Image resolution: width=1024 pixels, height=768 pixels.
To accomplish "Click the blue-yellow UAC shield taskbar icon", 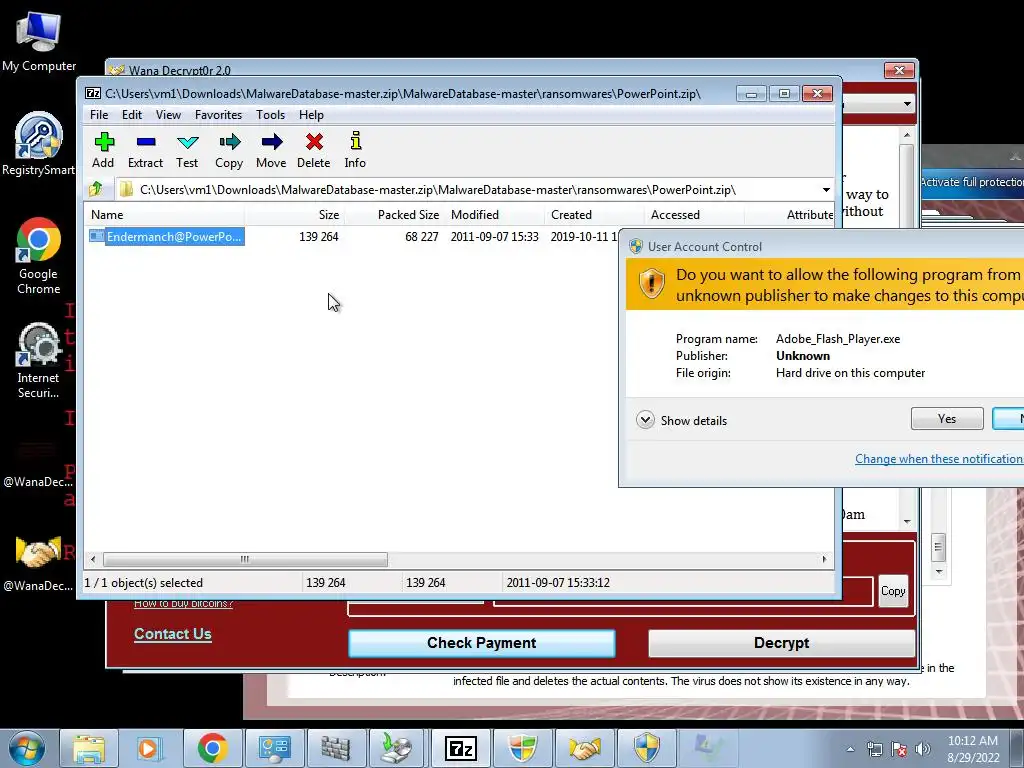I will 647,748.
